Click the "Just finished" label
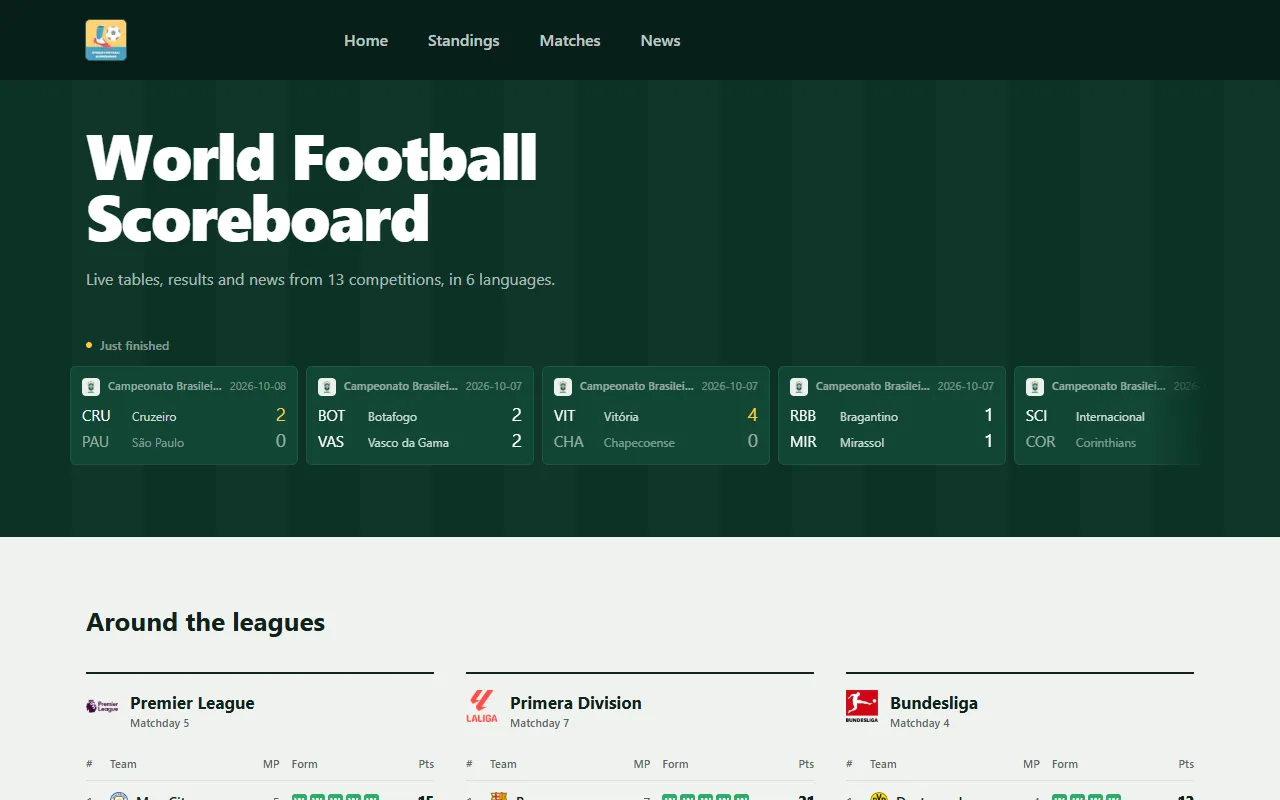1280x800 pixels. click(135, 346)
